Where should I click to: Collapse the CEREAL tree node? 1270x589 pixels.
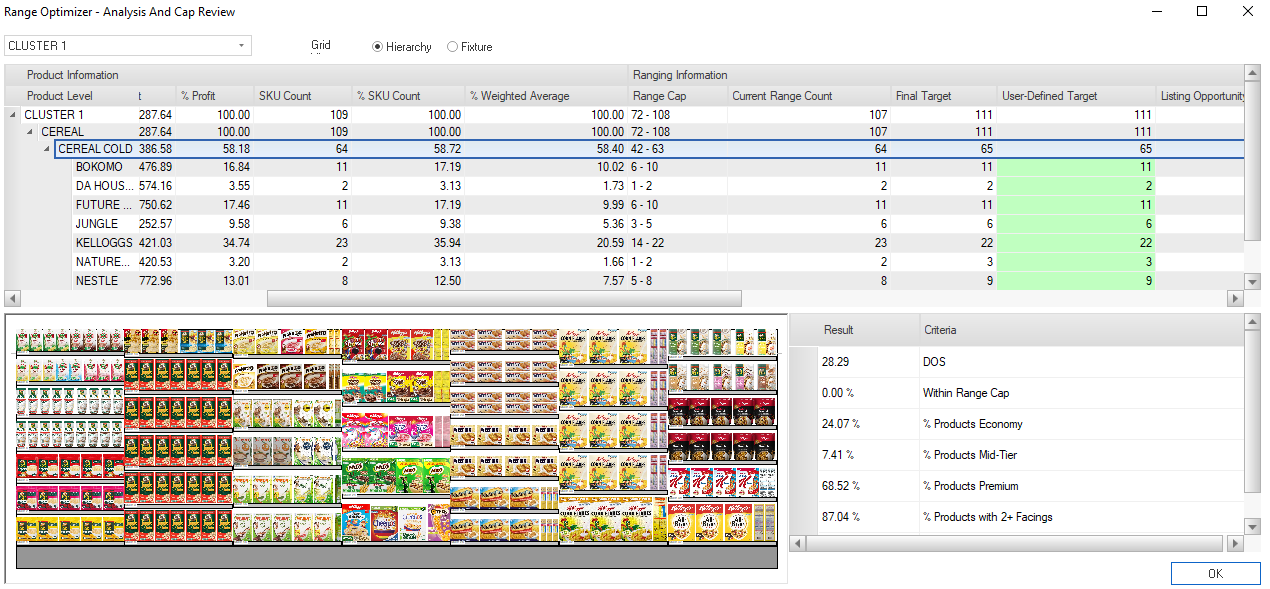point(30,131)
